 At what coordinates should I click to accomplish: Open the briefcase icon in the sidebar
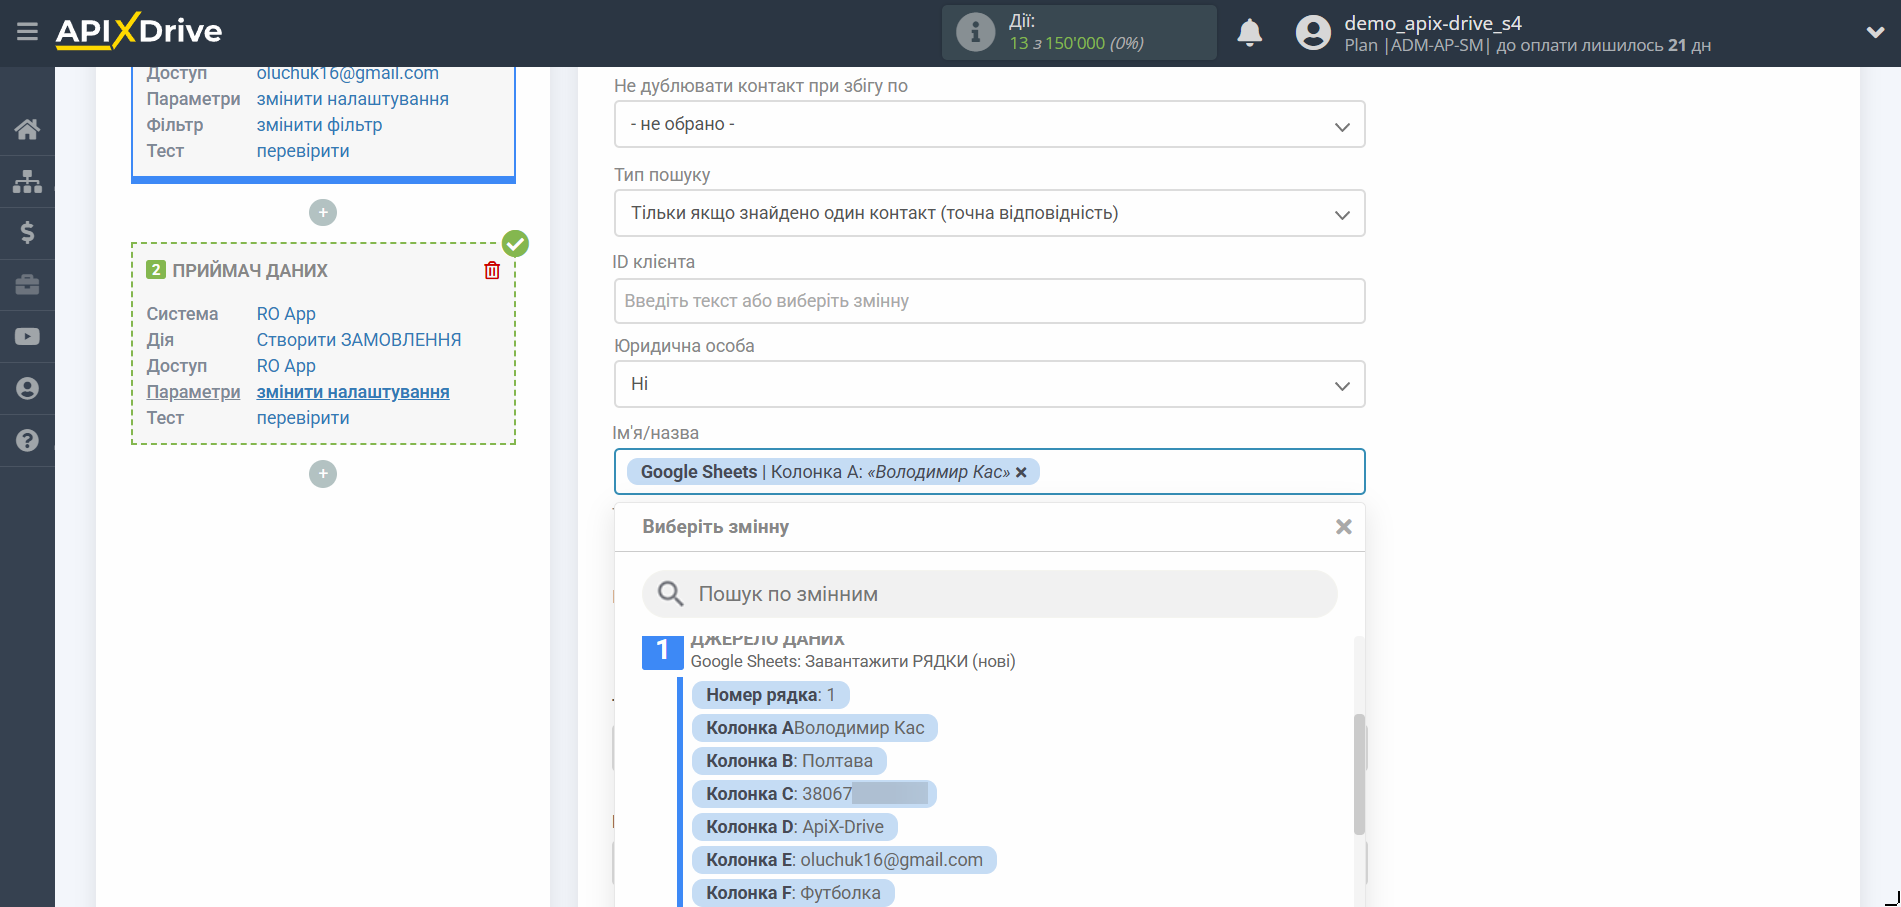[x=27, y=285]
